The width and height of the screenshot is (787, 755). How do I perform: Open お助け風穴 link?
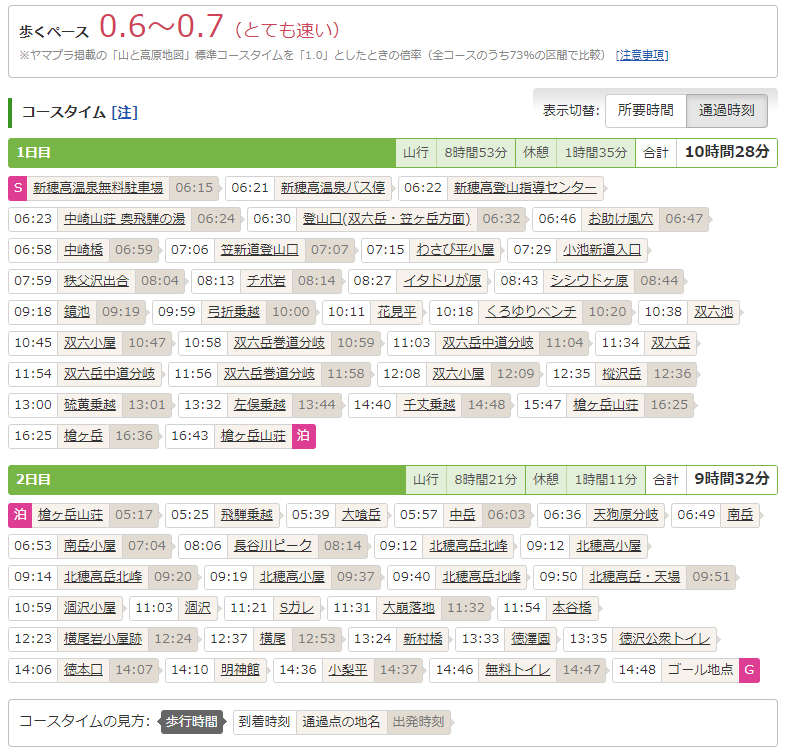click(620, 219)
